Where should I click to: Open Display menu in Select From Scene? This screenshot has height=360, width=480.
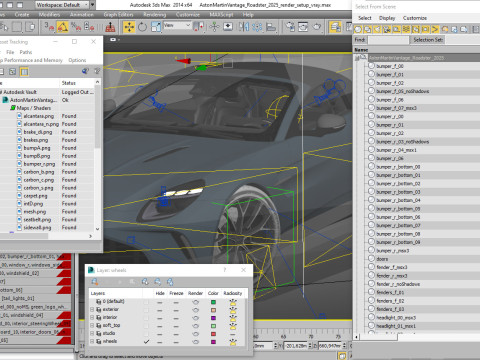[387, 18]
